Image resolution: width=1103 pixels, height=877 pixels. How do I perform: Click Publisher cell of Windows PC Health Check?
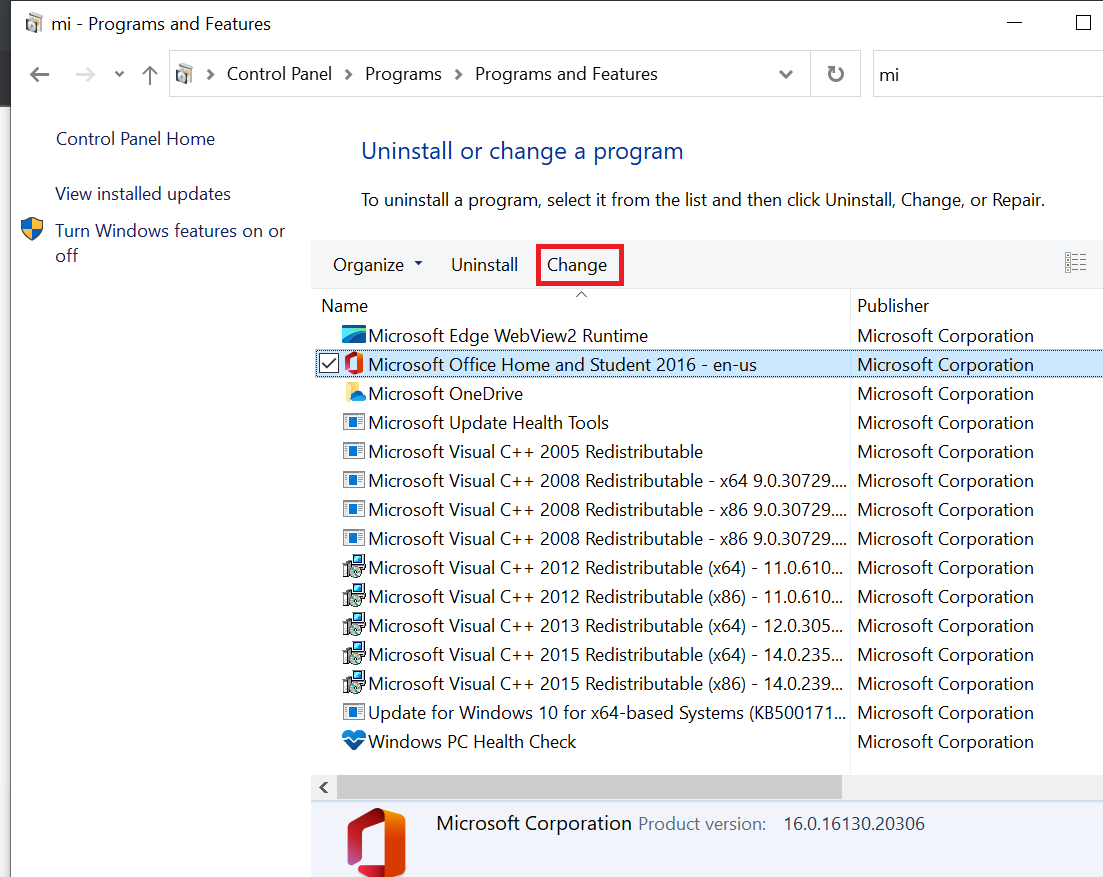point(945,741)
